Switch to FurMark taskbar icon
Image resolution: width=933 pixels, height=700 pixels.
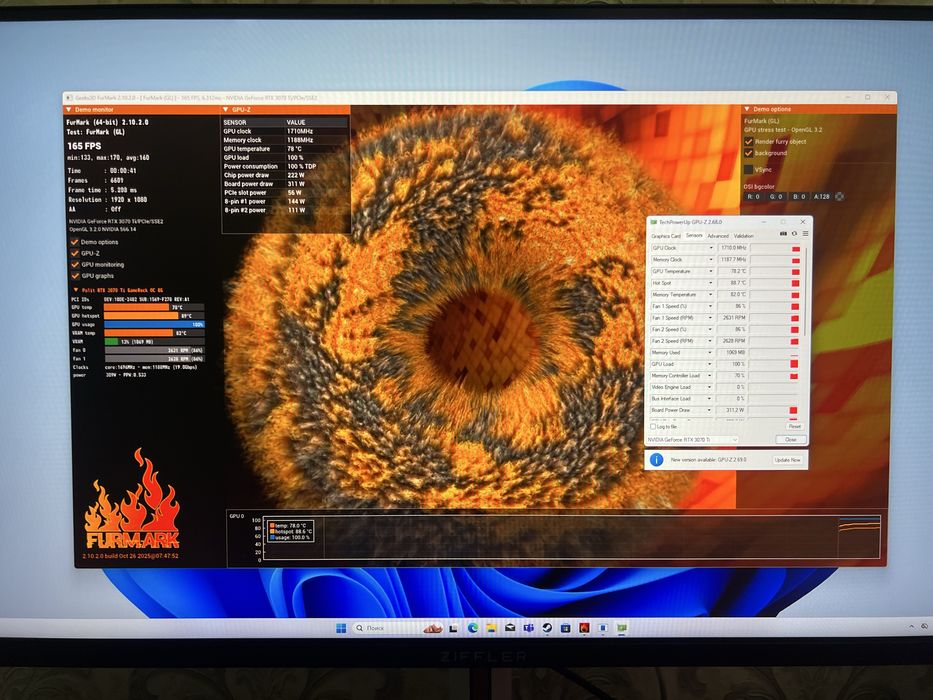pos(584,628)
